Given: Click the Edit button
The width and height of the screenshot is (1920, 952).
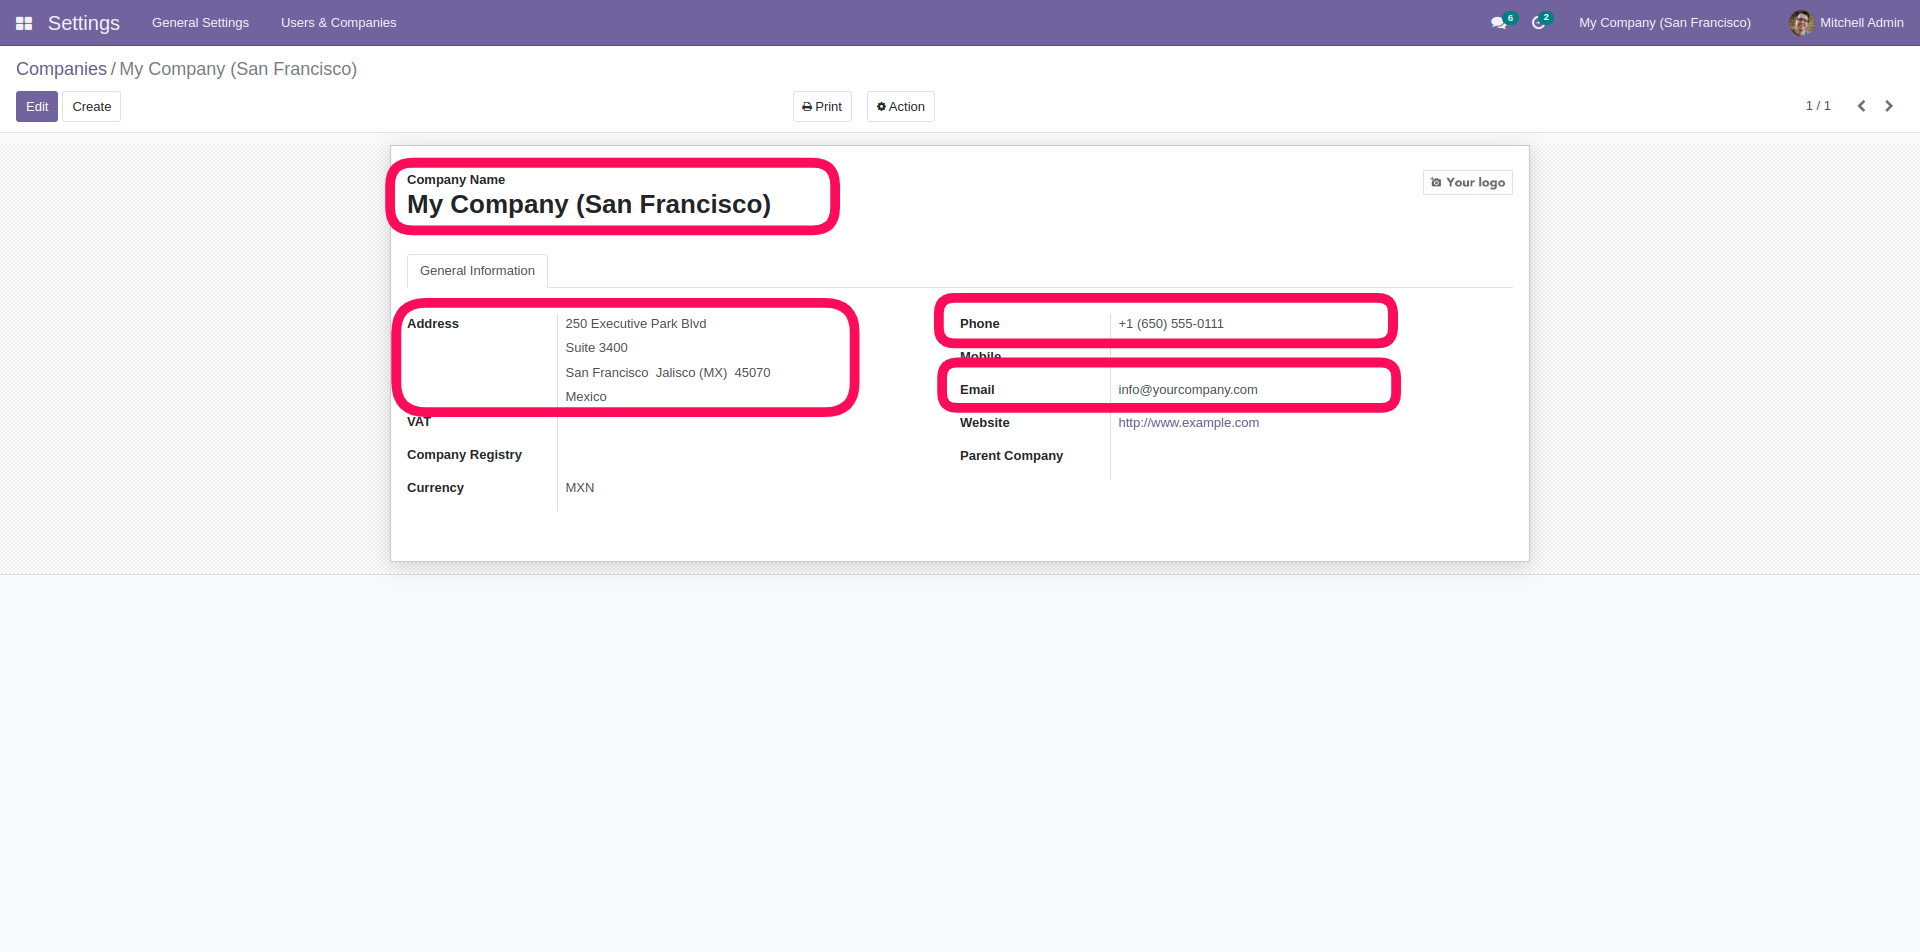Looking at the screenshot, I should [37, 107].
